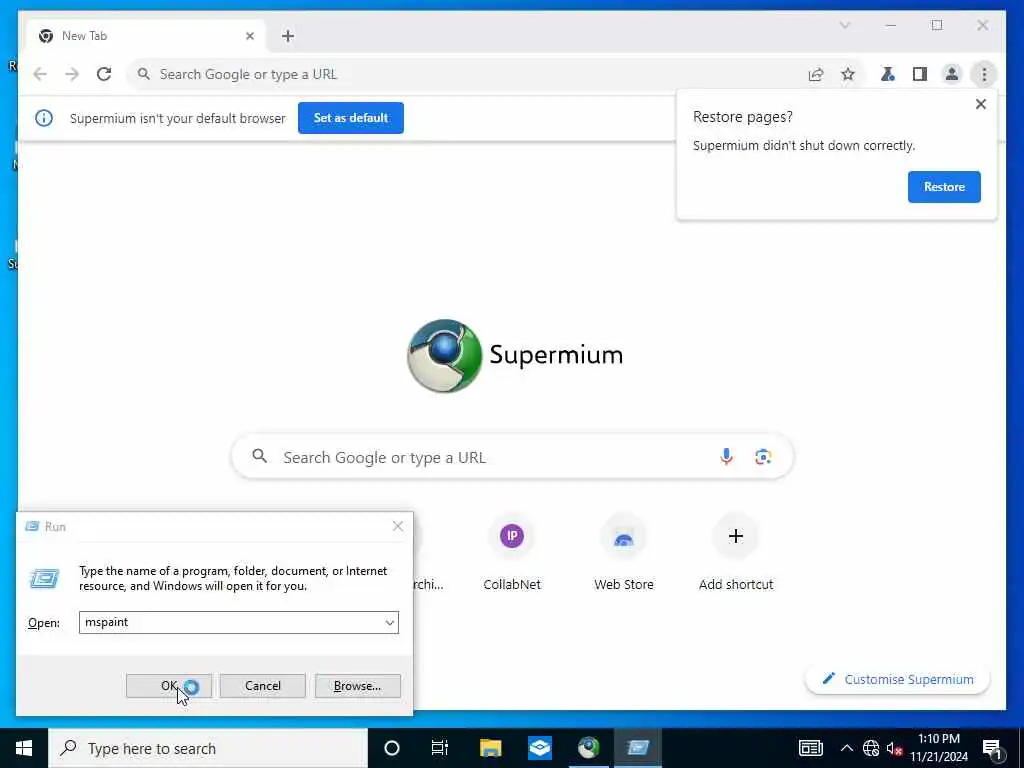Reload the page with the refresh icon
The image size is (1024, 768).
coord(104,74)
